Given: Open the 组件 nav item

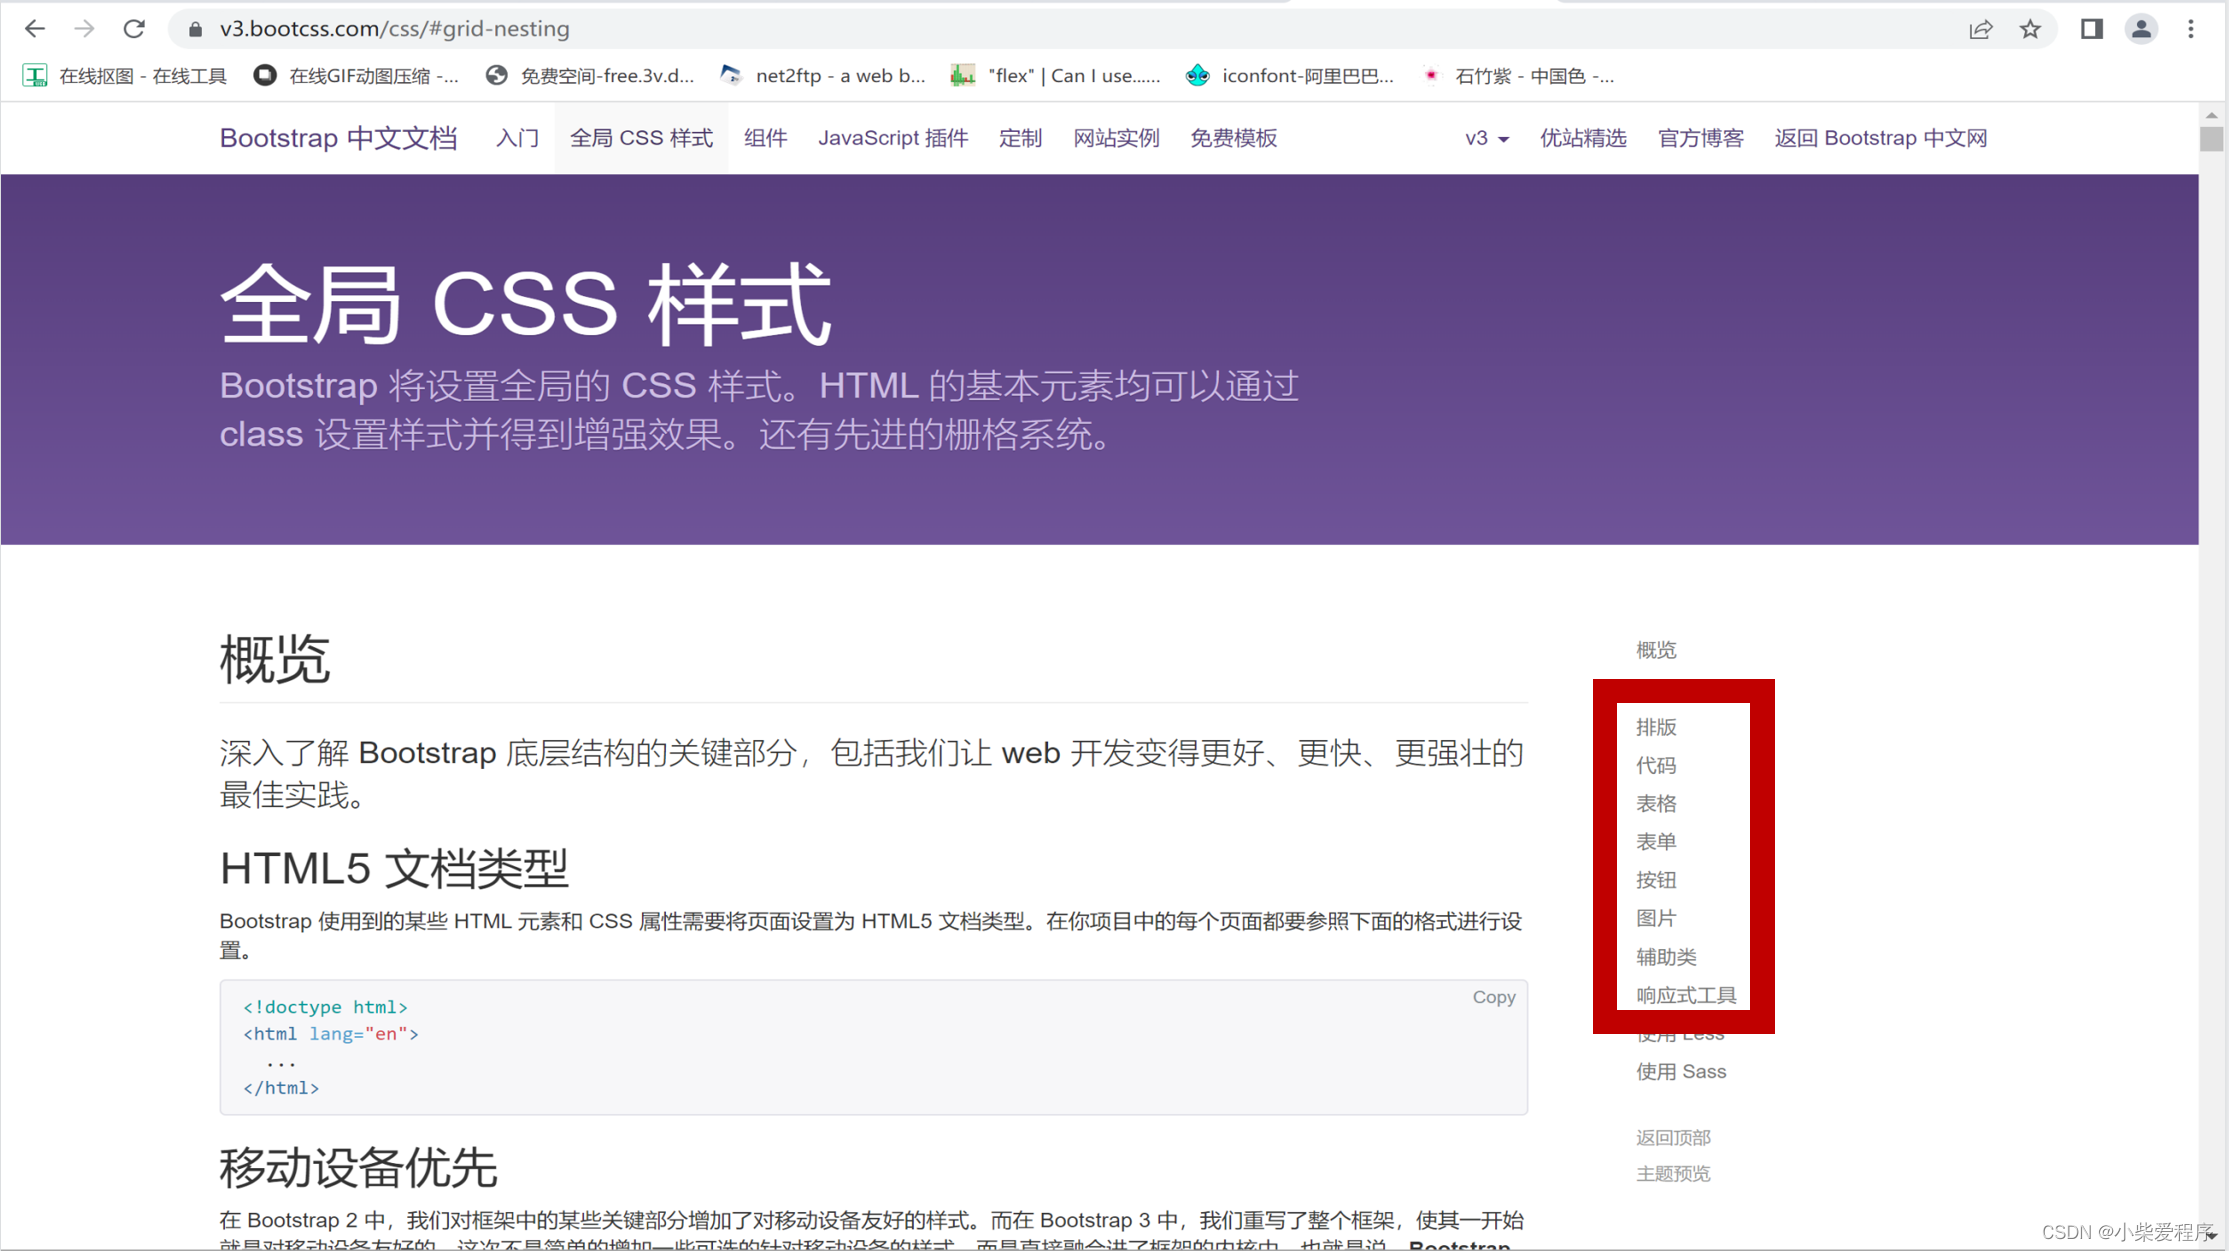Looking at the screenshot, I should (765, 138).
